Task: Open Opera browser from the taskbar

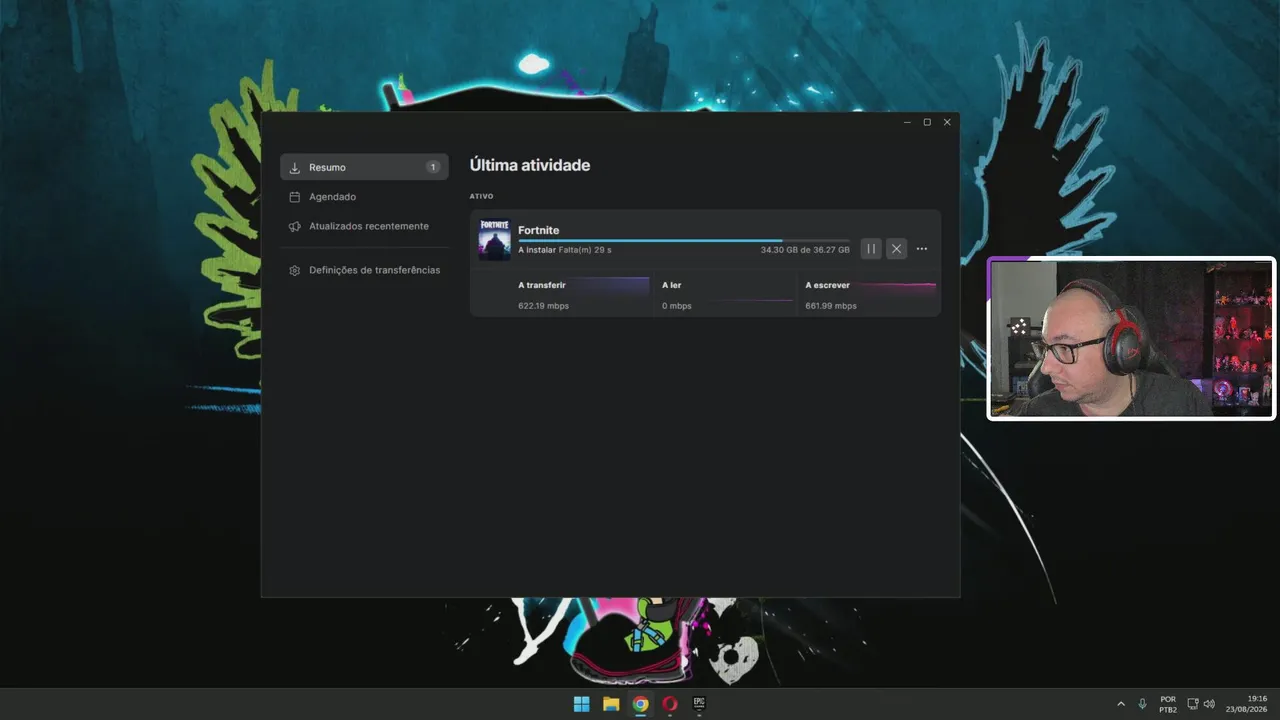Action: 670,704
